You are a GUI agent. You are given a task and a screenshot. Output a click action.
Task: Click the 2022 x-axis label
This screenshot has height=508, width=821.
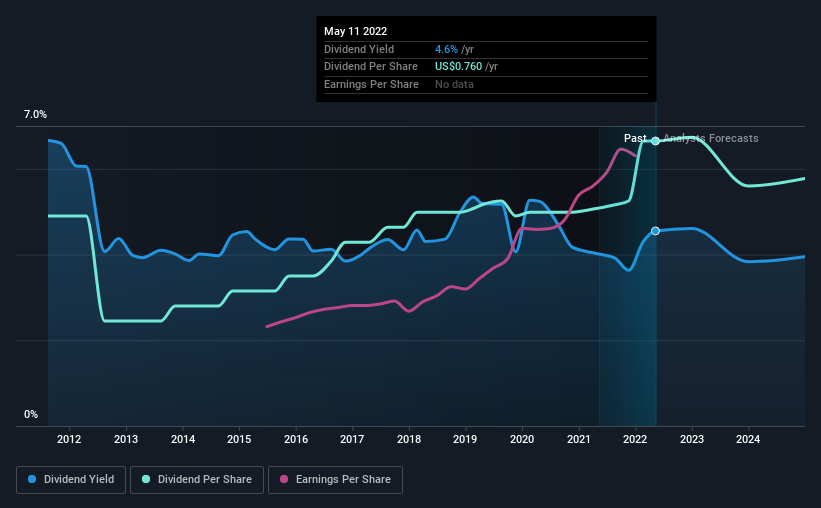pos(635,439)
